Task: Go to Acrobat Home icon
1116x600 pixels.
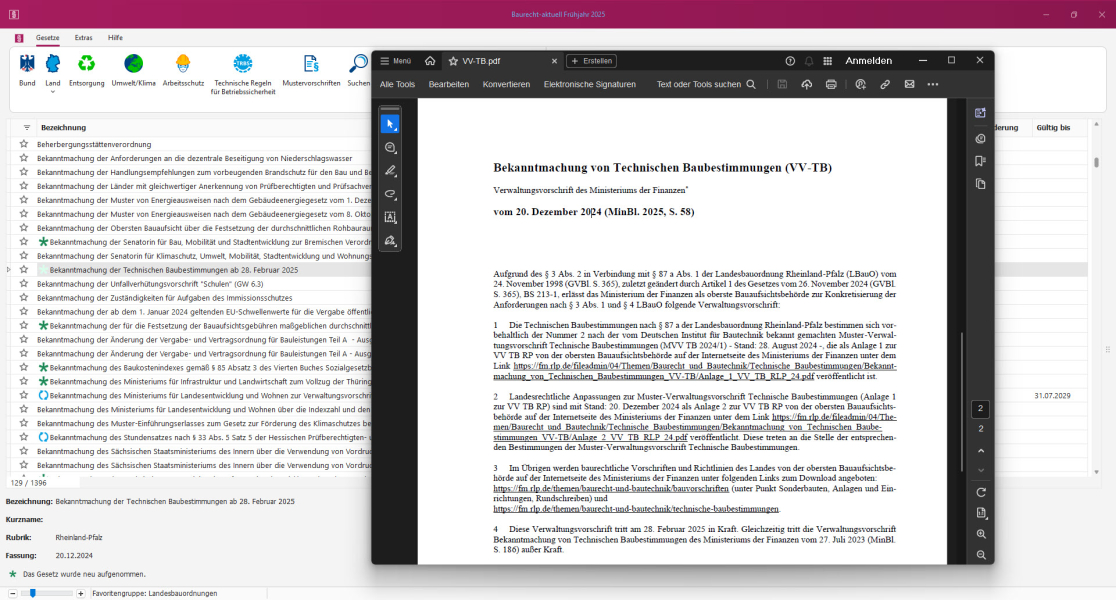Action: (x=430, y=60)
